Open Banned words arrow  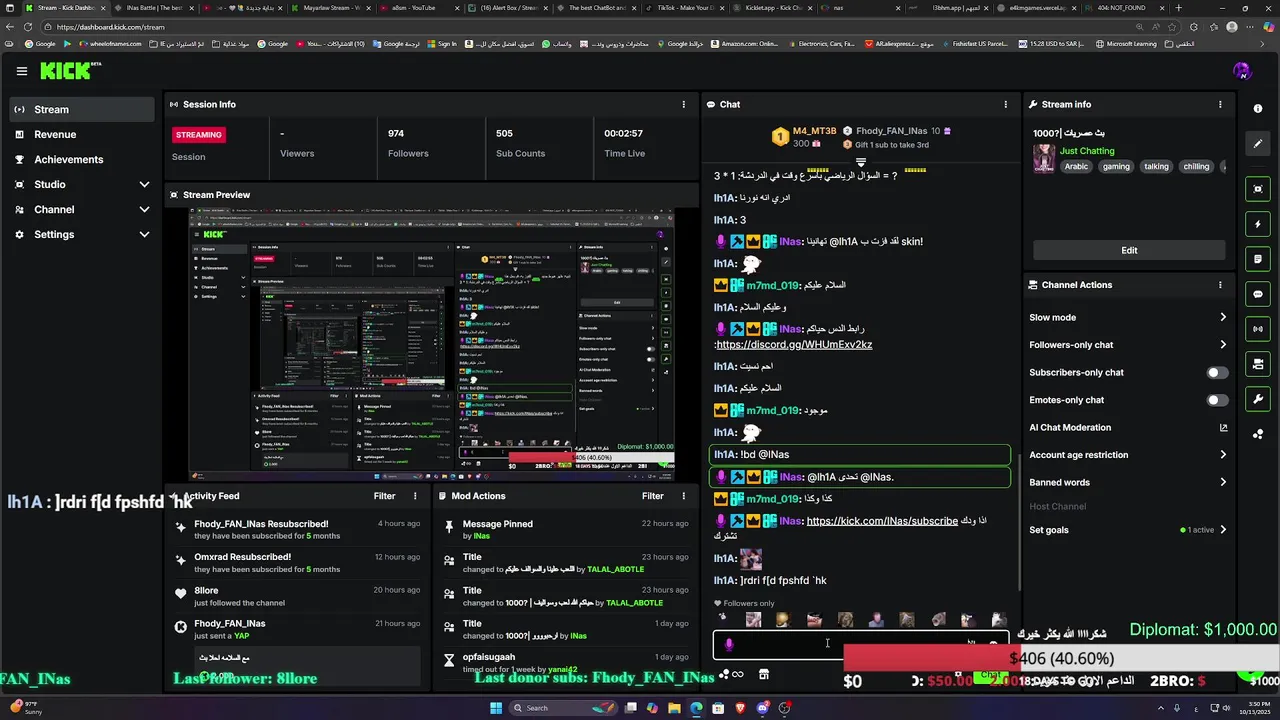pos(1223,483)
